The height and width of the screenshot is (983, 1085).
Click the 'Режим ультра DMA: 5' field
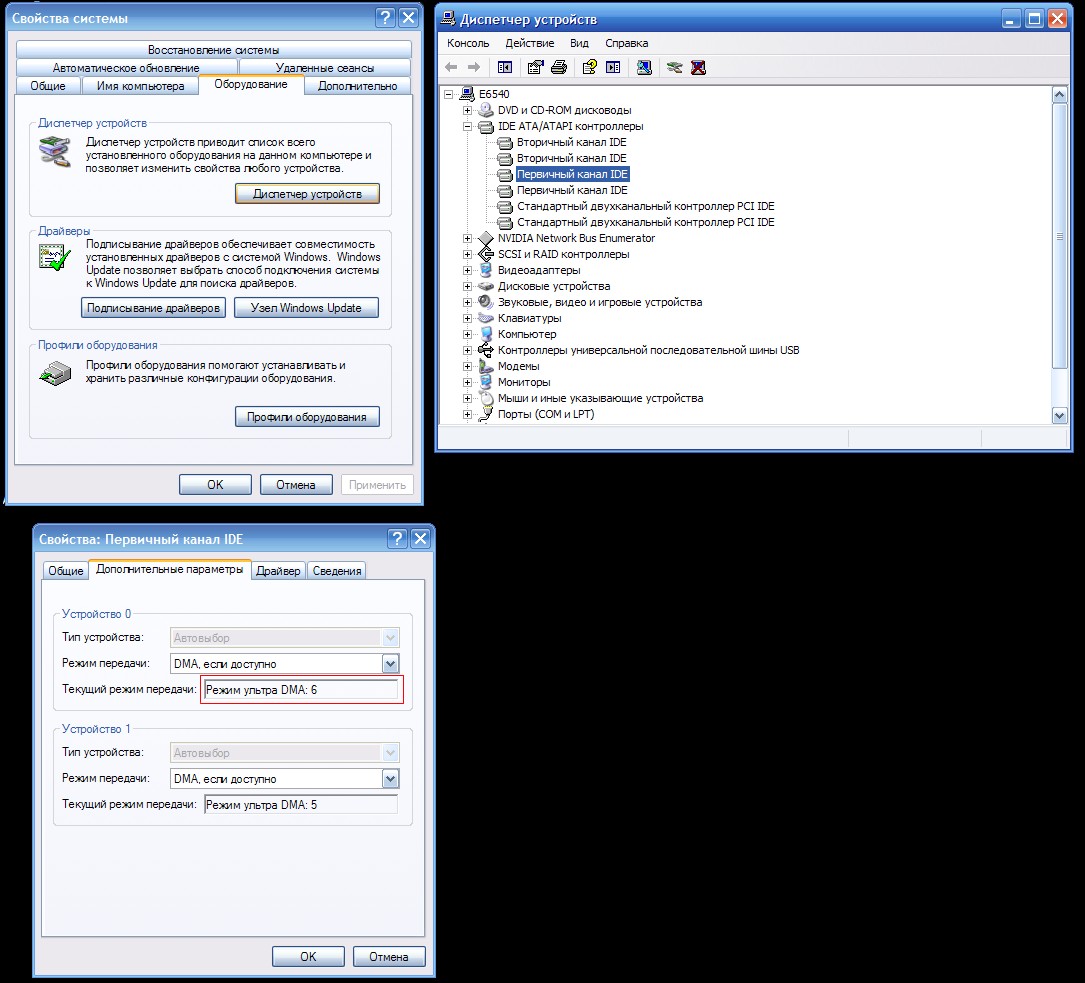301,805
